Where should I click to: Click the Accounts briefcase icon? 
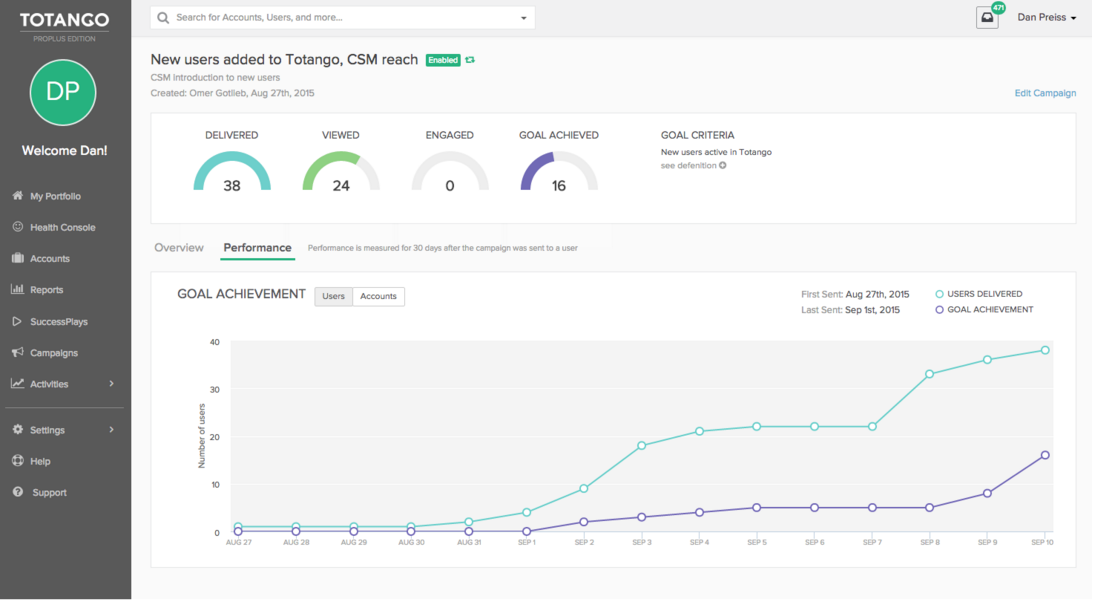17,258
